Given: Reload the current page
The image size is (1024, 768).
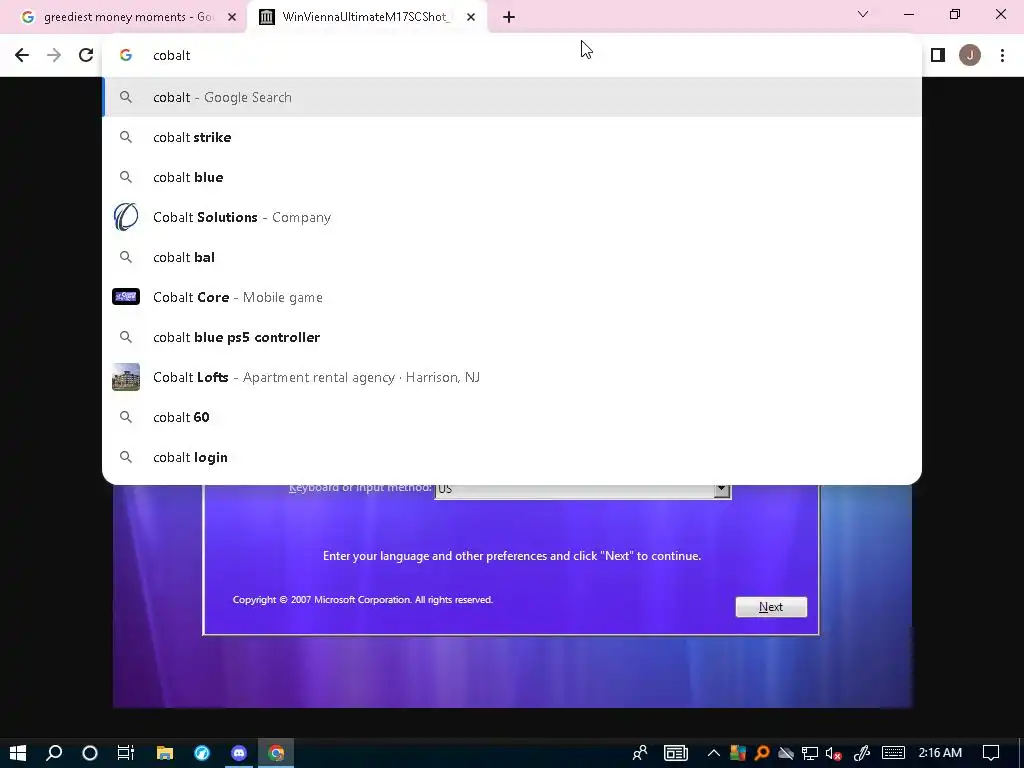Looking at the screenshot, I should click(86, 56).
